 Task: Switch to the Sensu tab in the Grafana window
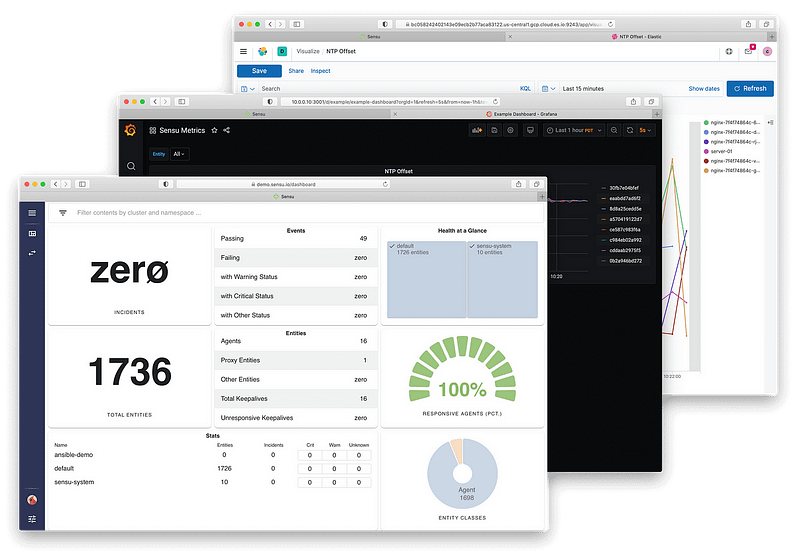click(255, 114)
